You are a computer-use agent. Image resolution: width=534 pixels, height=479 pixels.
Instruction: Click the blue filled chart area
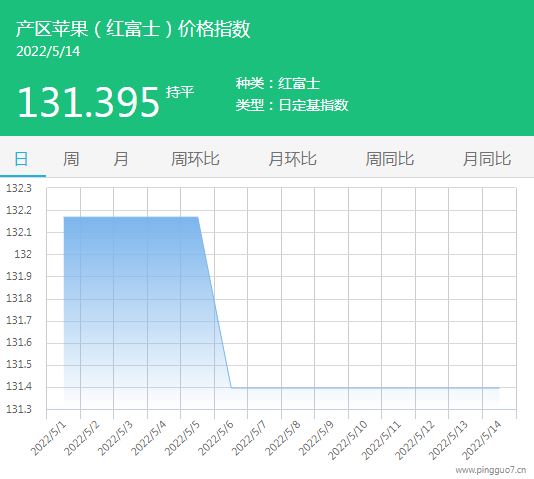131,306
